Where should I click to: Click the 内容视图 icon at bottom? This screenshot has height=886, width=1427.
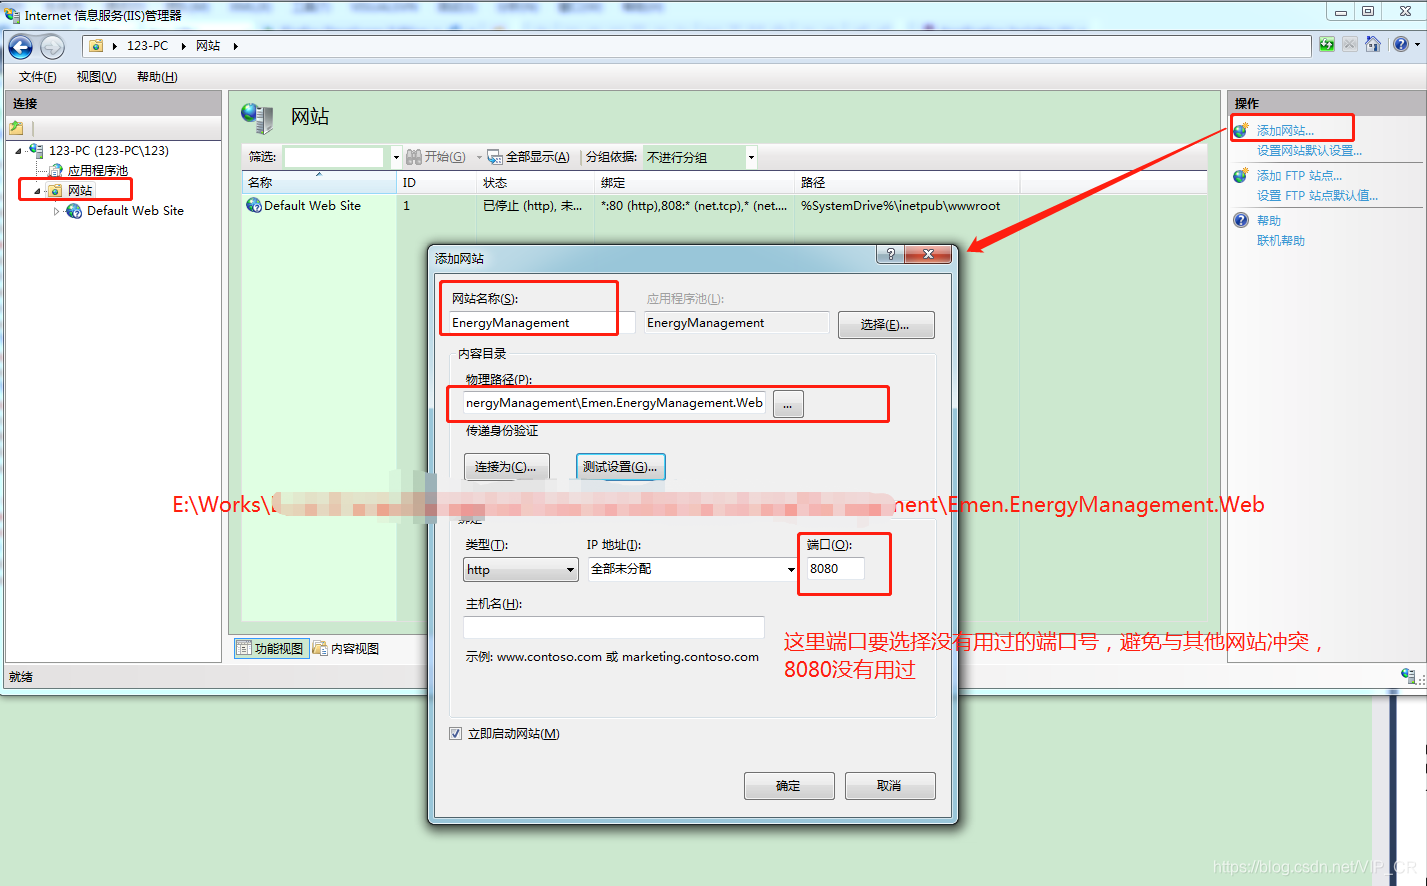(x=320, y=648)
